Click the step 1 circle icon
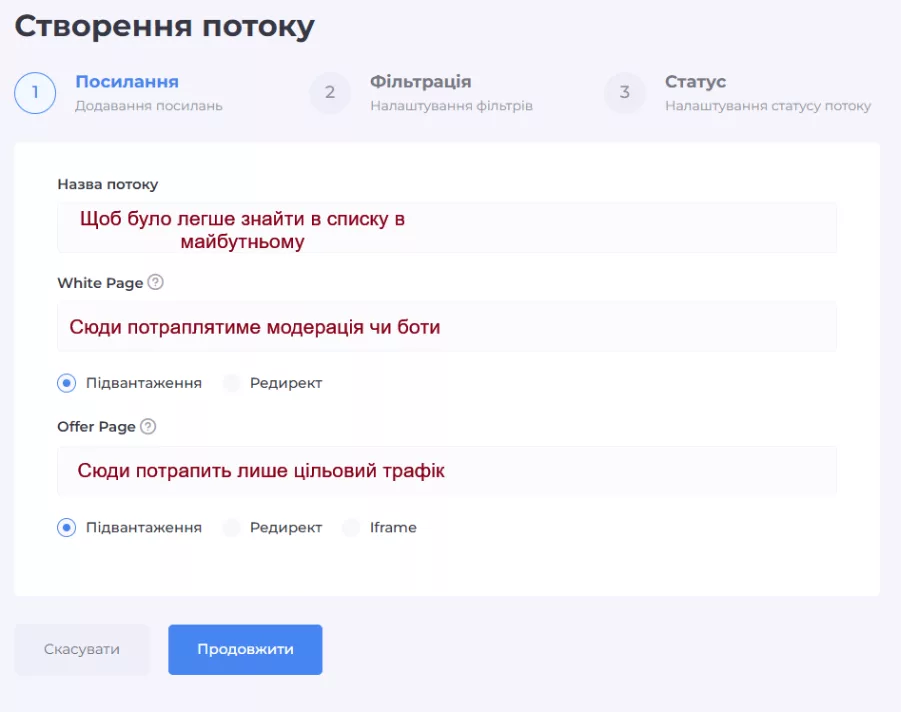This screenshot has height=712, width=901. pyautogui.click(x=35, y=93)
